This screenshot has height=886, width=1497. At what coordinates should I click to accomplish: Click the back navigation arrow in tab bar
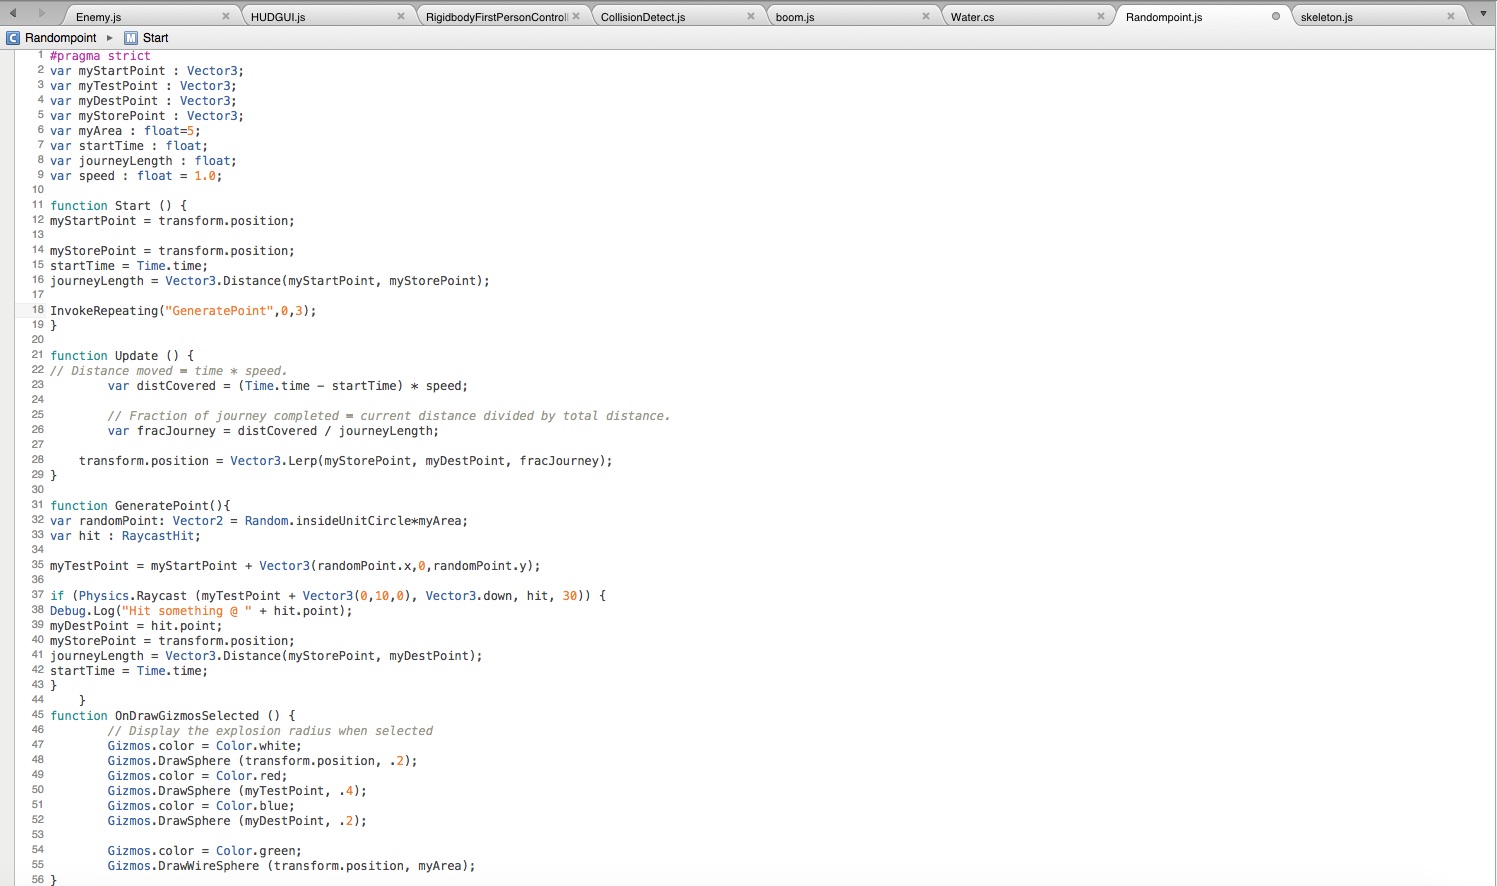pos(13,13)
